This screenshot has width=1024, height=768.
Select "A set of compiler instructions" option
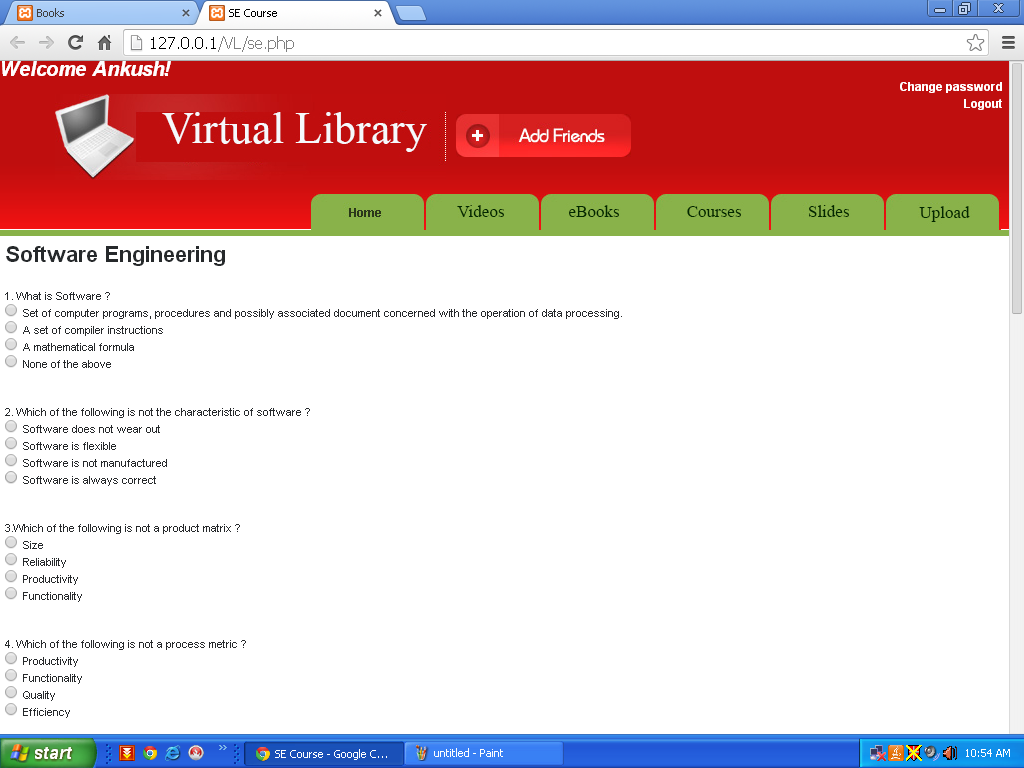11,327
